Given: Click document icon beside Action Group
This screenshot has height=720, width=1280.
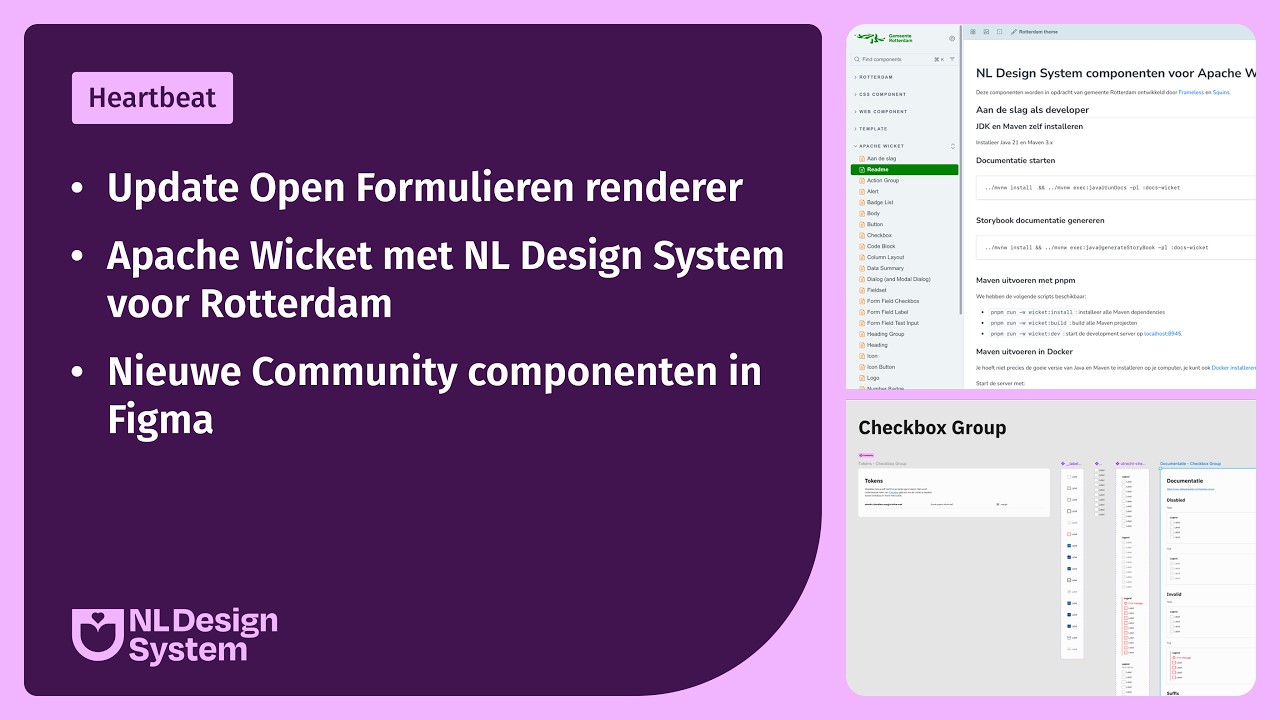Looking at the screenshot, I should tap(862, 180).
